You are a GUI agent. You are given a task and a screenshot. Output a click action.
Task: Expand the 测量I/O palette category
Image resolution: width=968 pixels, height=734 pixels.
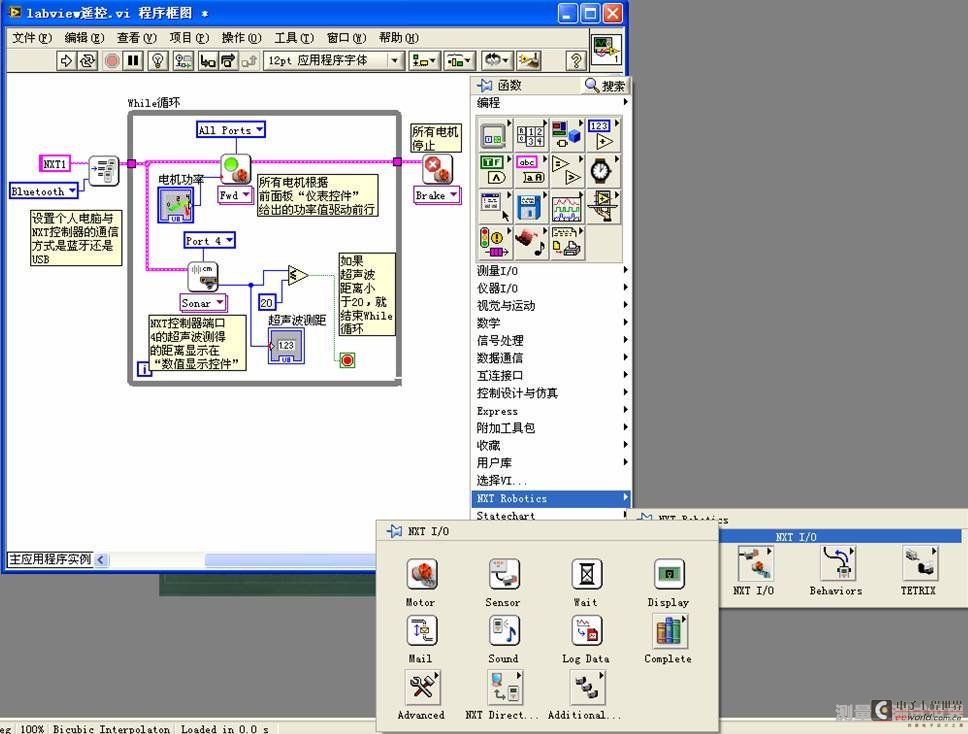point(551,270)
